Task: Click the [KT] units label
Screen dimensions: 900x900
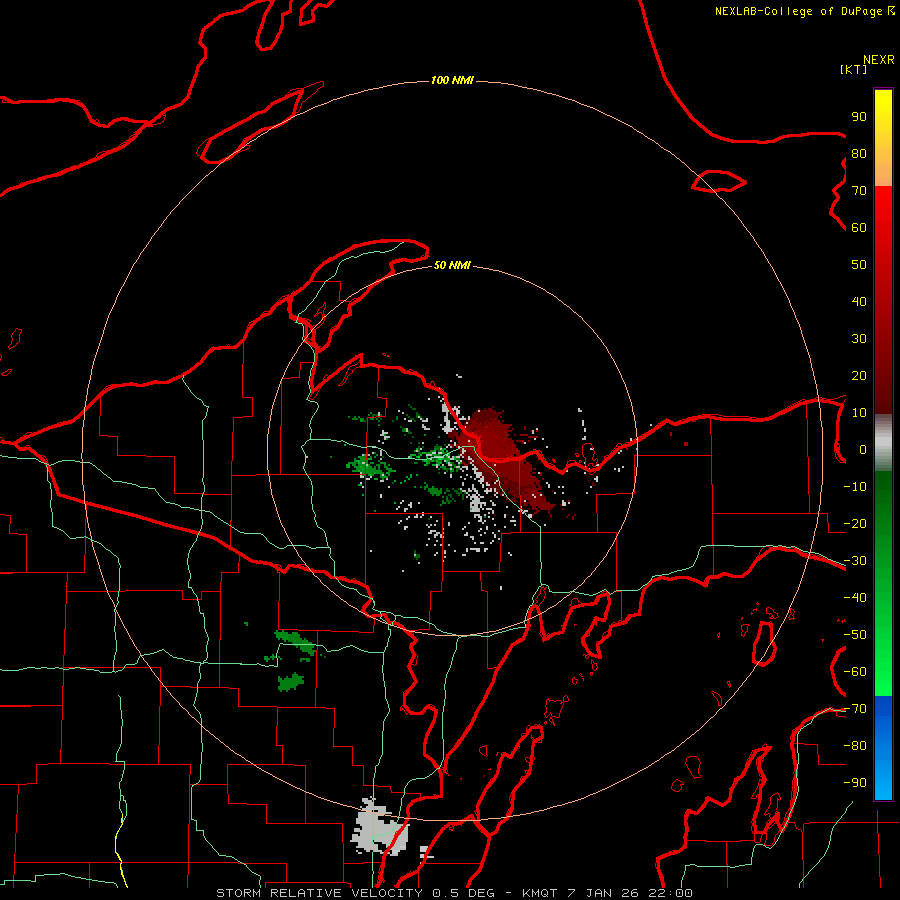Action: coord(853,69)
